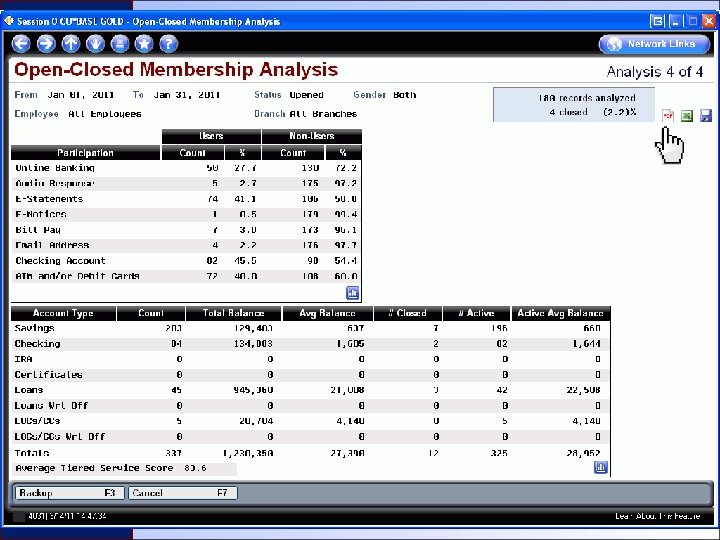Select the E-Statements participation row
The height and width of the screenshot is (540, 720).
pos(186,199)
